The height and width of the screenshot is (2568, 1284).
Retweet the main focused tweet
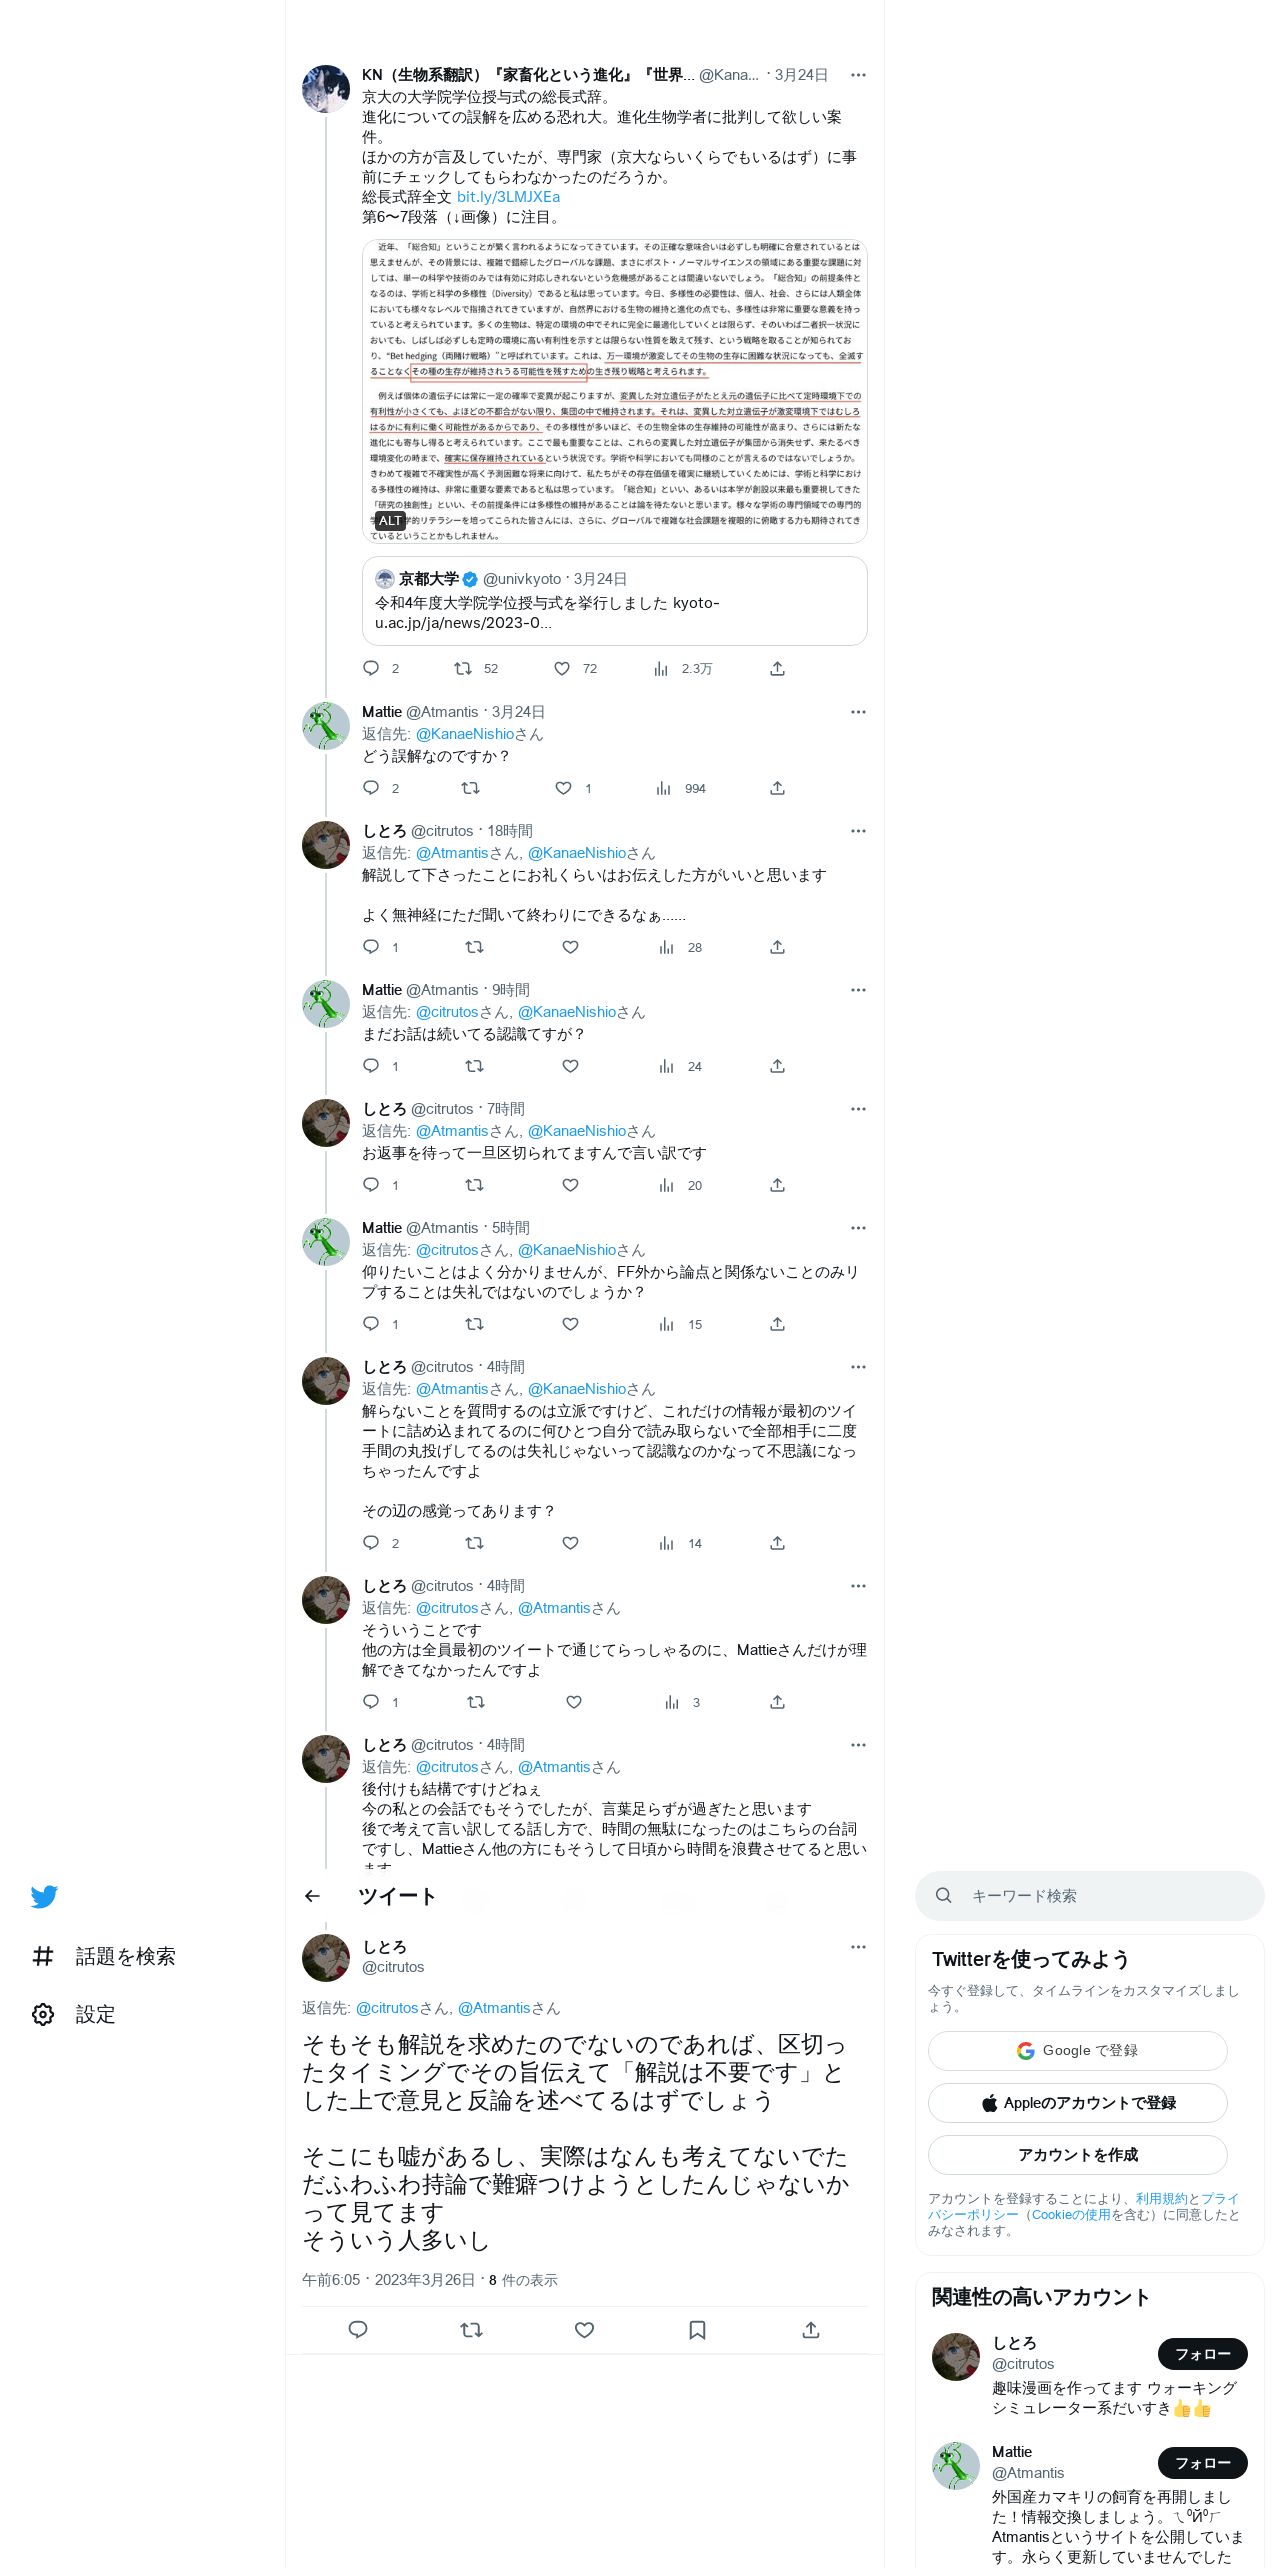[471, 2330]
